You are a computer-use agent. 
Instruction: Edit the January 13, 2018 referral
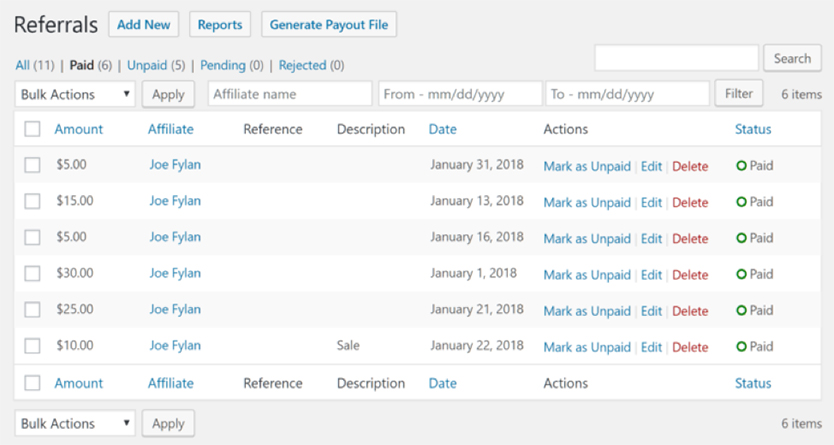coord(651,202)
